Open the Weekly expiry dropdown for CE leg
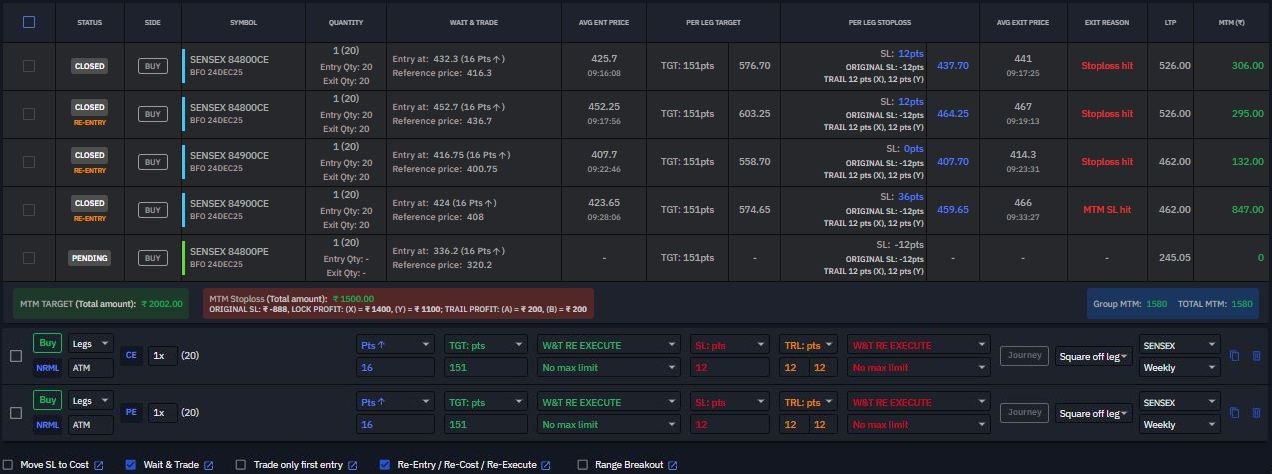This screenshot has height=474, width=1272. pyautogui.click(x=1180, y=367)
